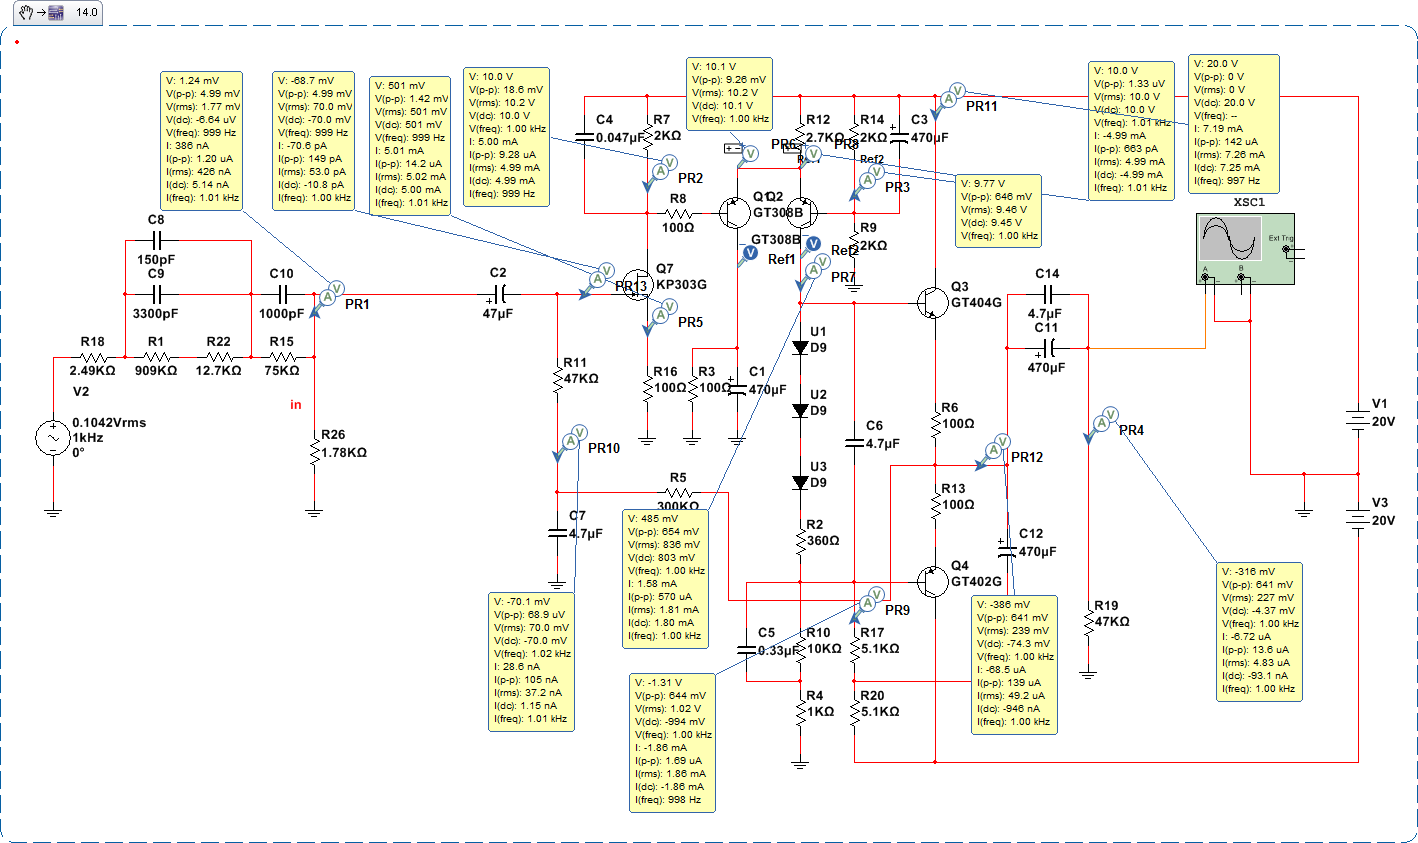Select the R26 1.78KΩ resistor symbol
Image resolution: width=1418 pixels, height=843 pixels.
(315, 450)
